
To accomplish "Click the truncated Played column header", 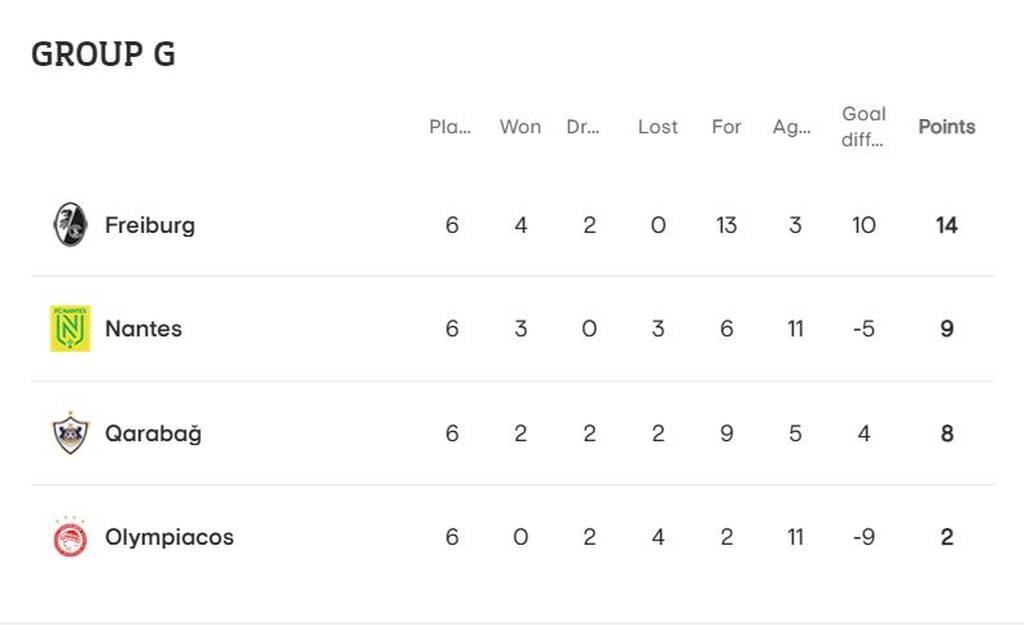I will [450, 127].
